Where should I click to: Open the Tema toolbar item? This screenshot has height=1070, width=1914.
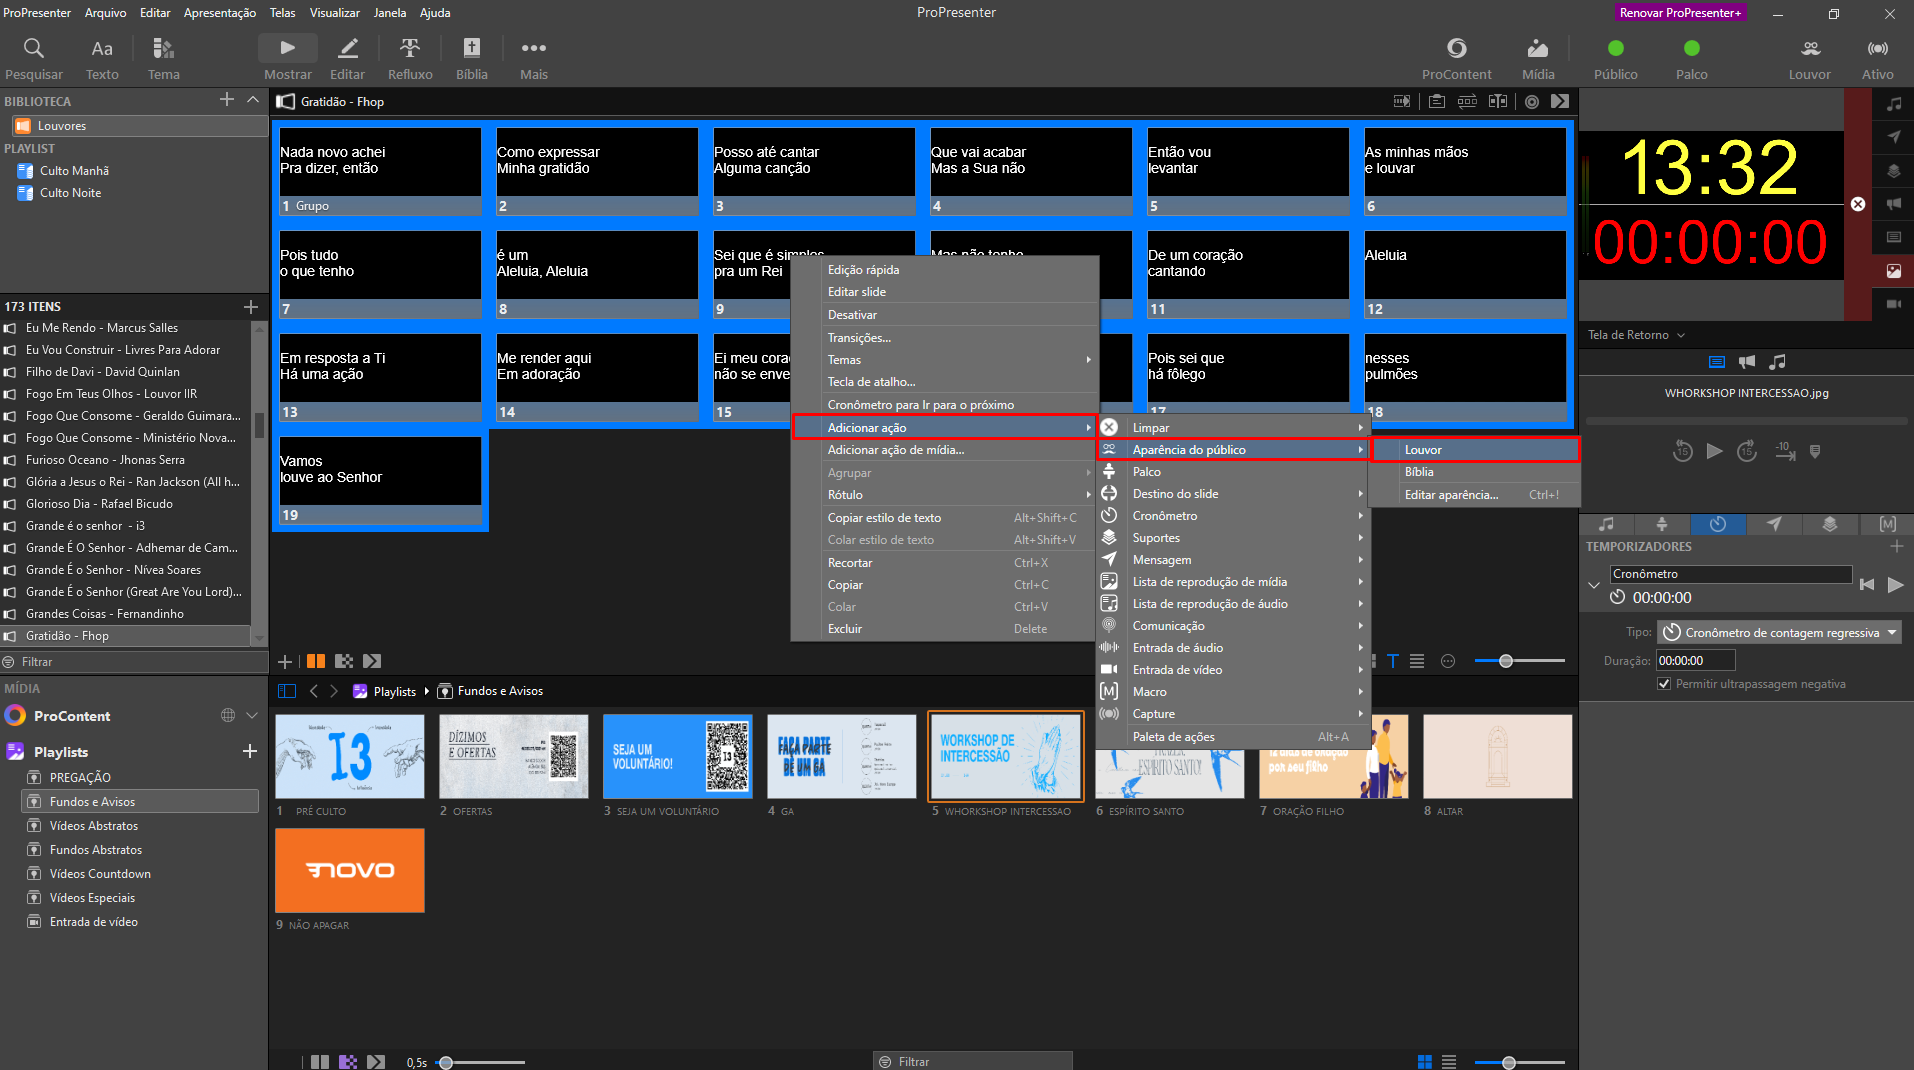click(163, 58)
